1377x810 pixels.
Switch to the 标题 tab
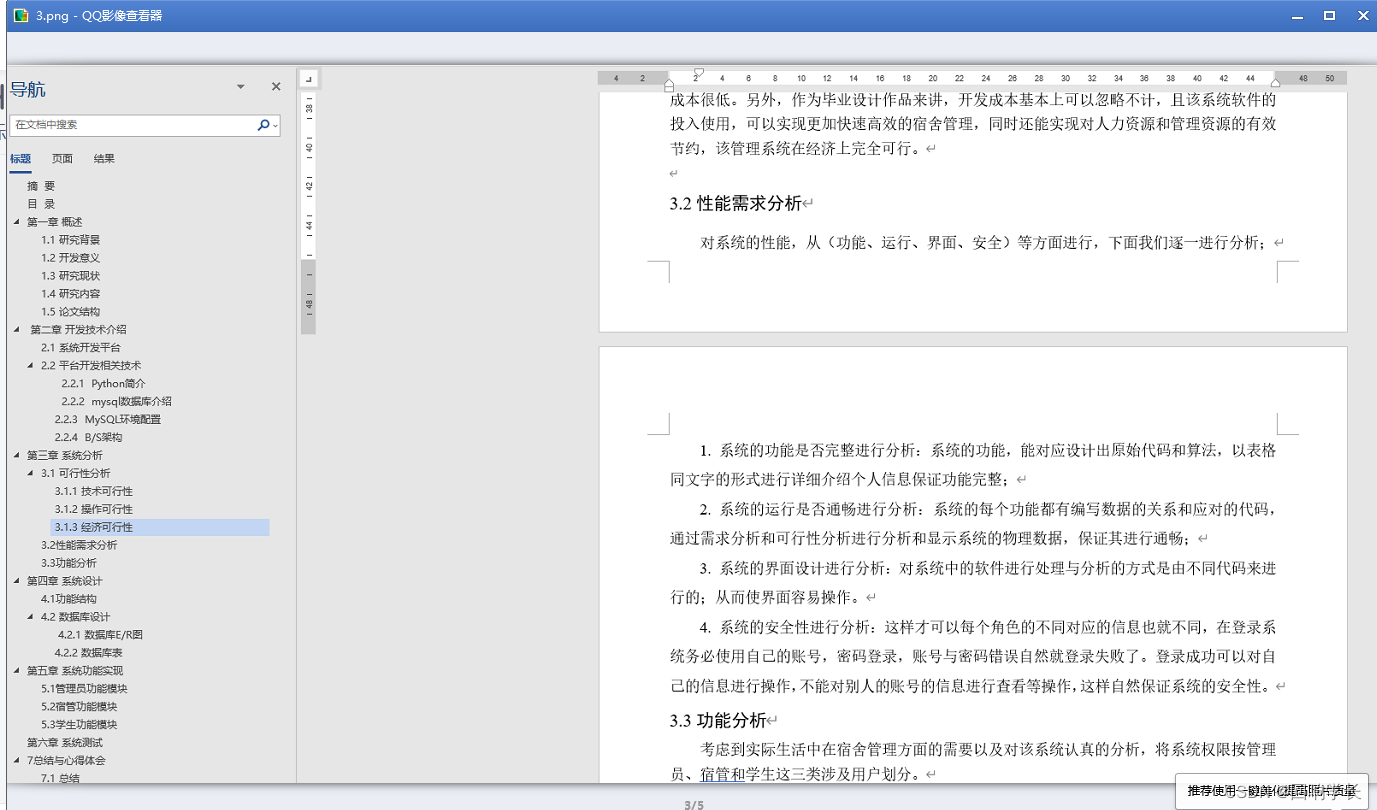tap(20, 159)
